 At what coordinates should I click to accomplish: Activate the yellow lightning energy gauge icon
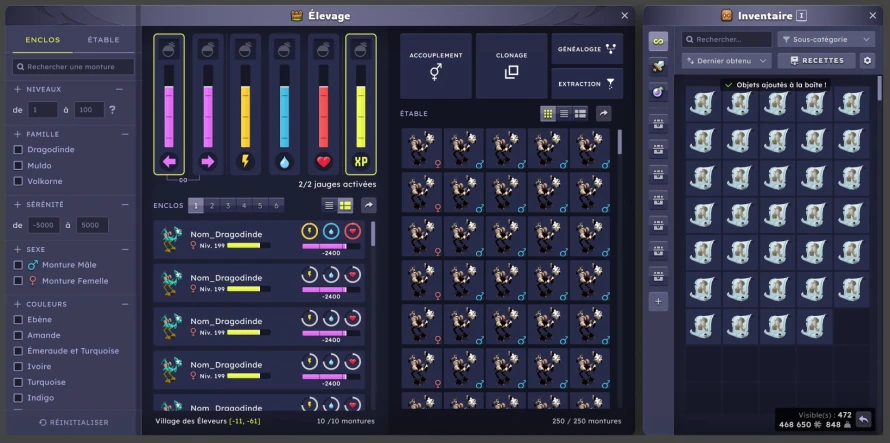pyautogui.click(x=245, y=162)
